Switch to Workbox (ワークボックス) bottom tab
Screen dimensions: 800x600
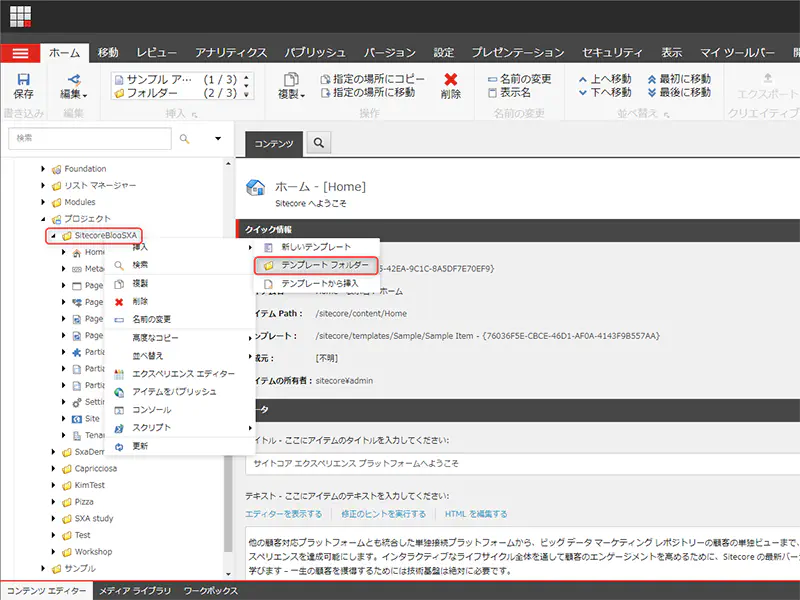[211, 591]
